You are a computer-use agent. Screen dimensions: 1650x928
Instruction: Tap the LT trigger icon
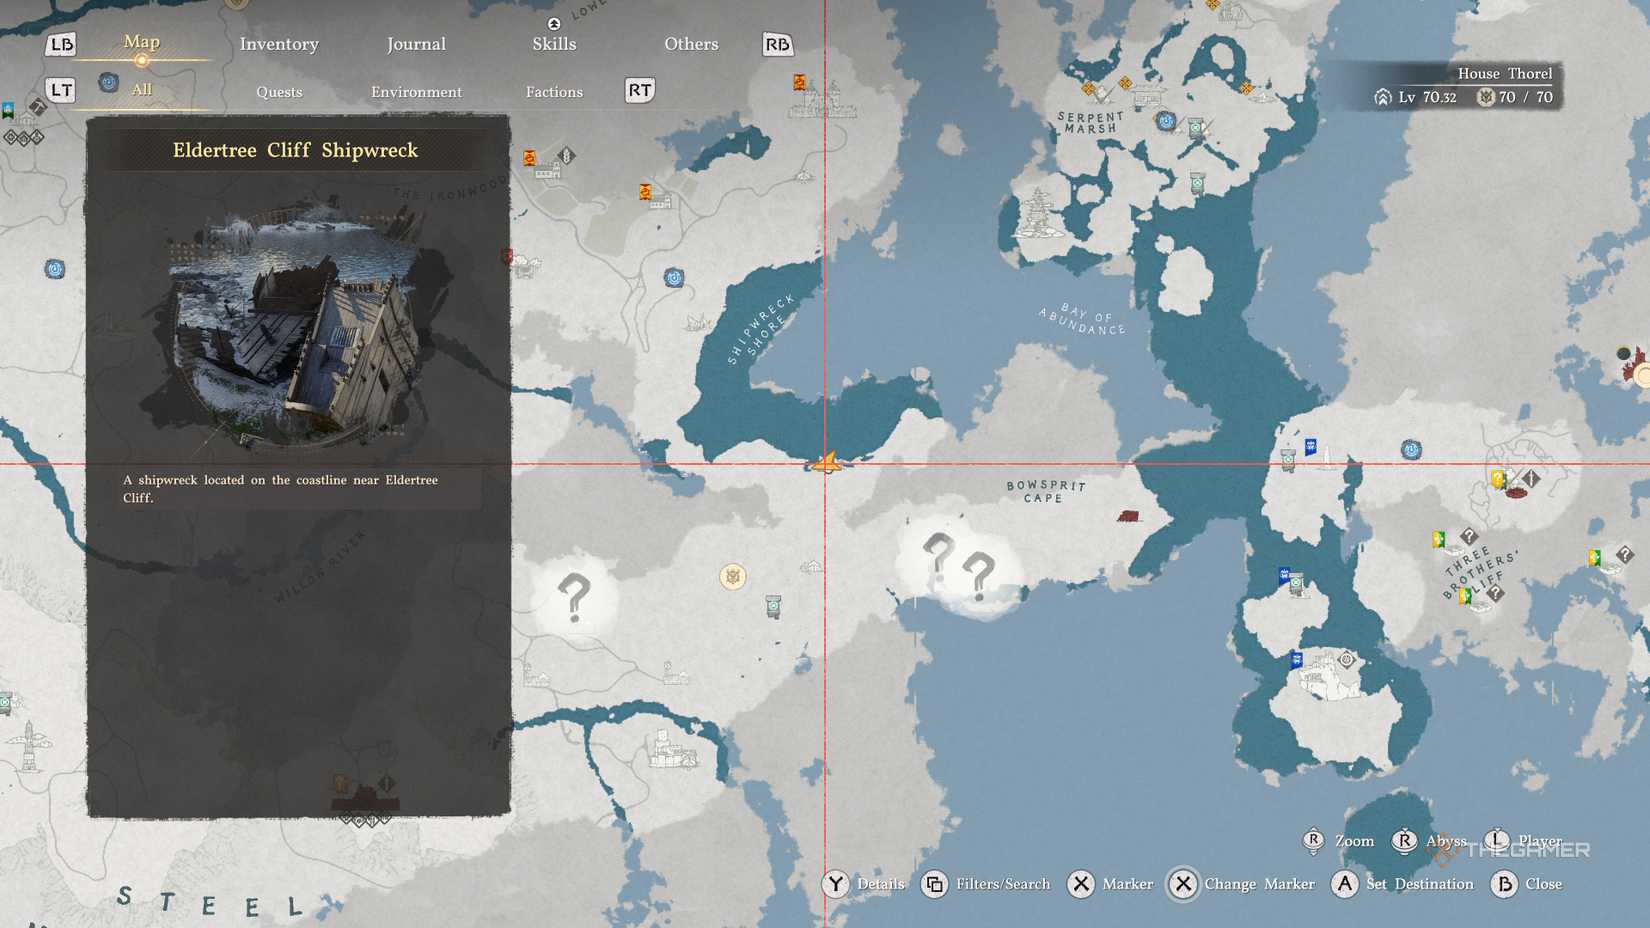click(x=61, y=90)
